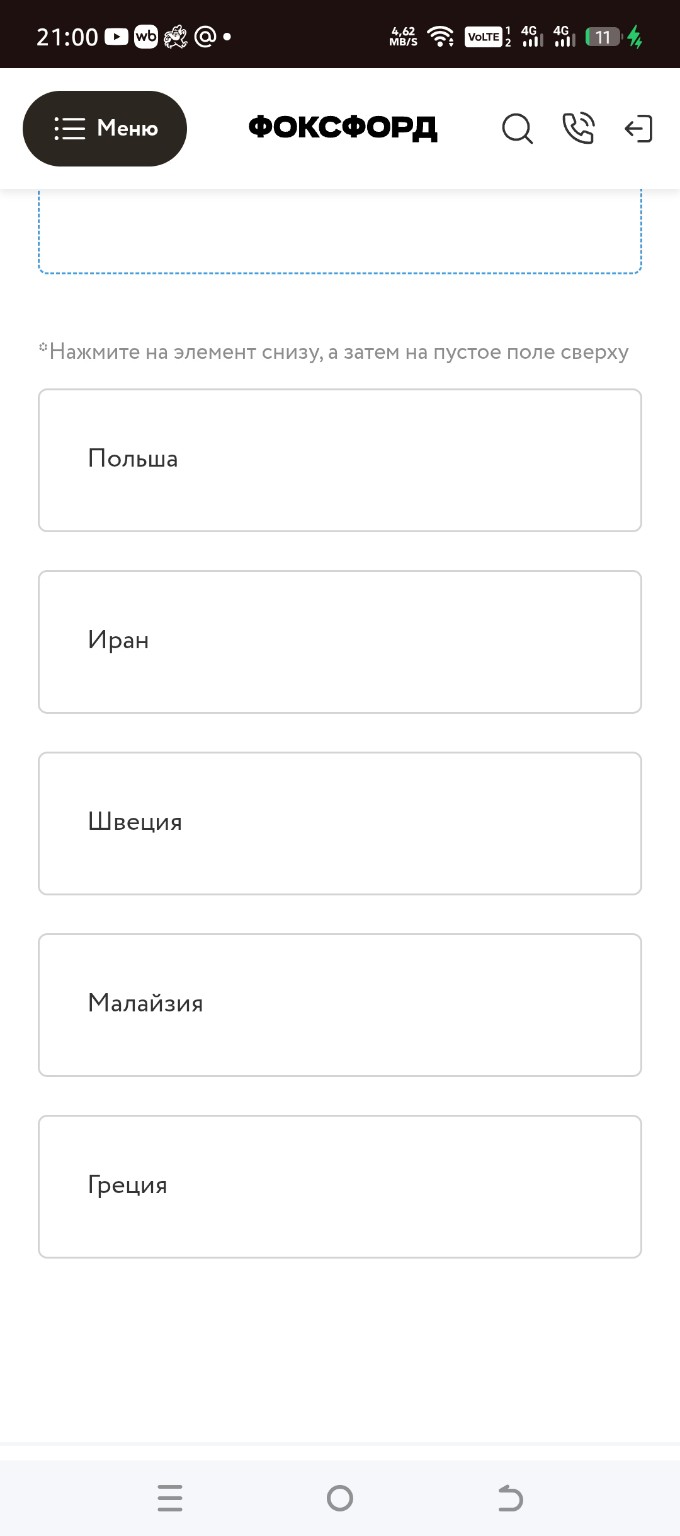Screen dimensions: 680x1536
Task: Tap the Wi-Fi icon in the status bar
Action: [440, 35]
